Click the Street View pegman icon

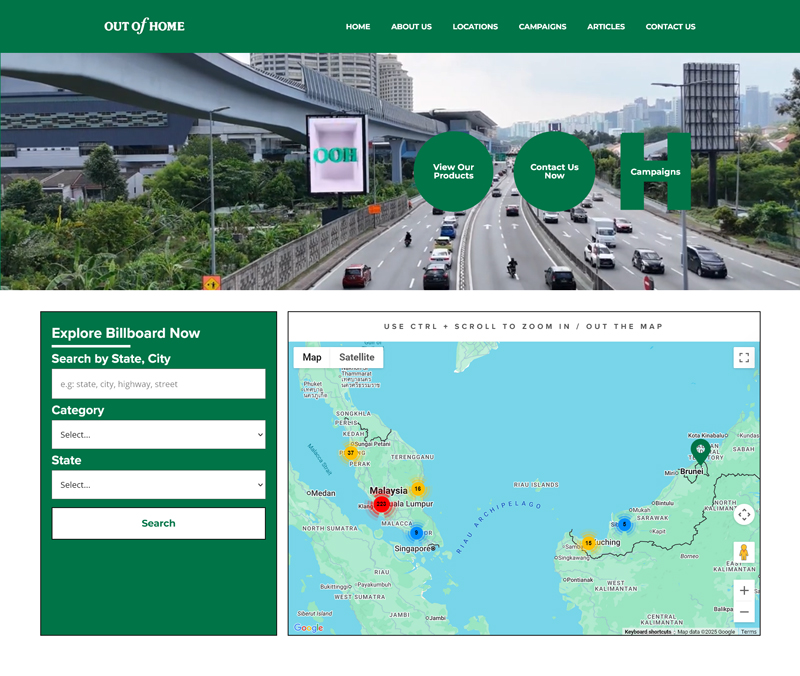tap(743, 552)
